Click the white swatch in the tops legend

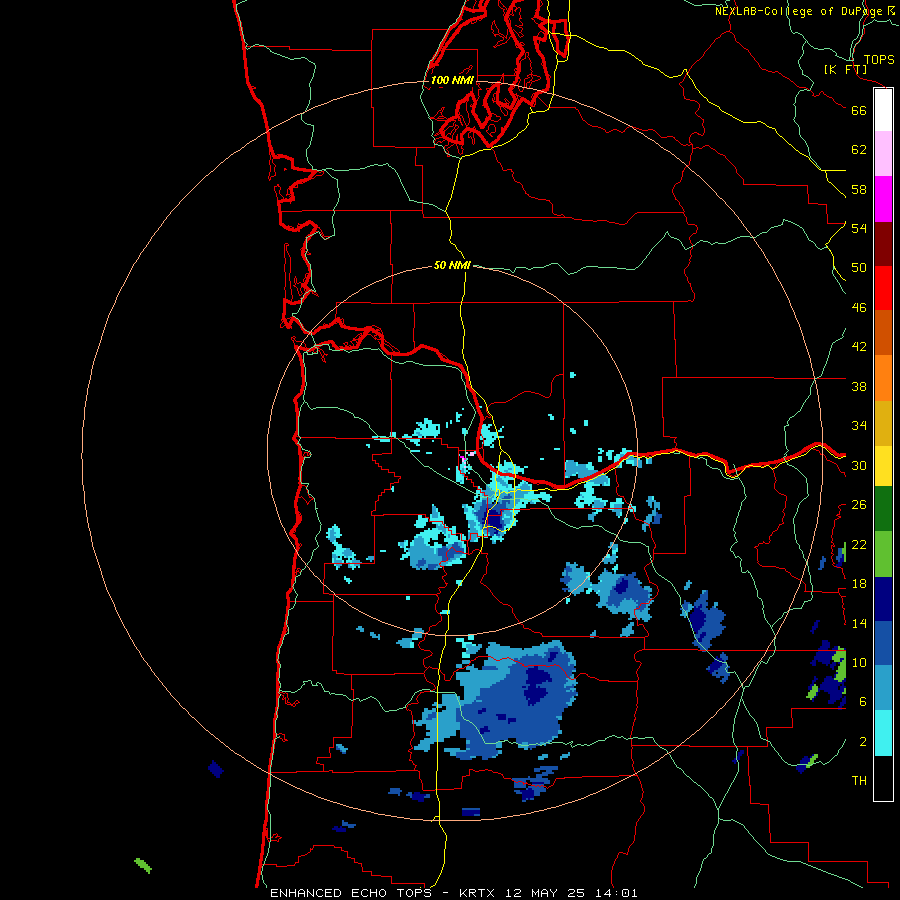point(883,110)
